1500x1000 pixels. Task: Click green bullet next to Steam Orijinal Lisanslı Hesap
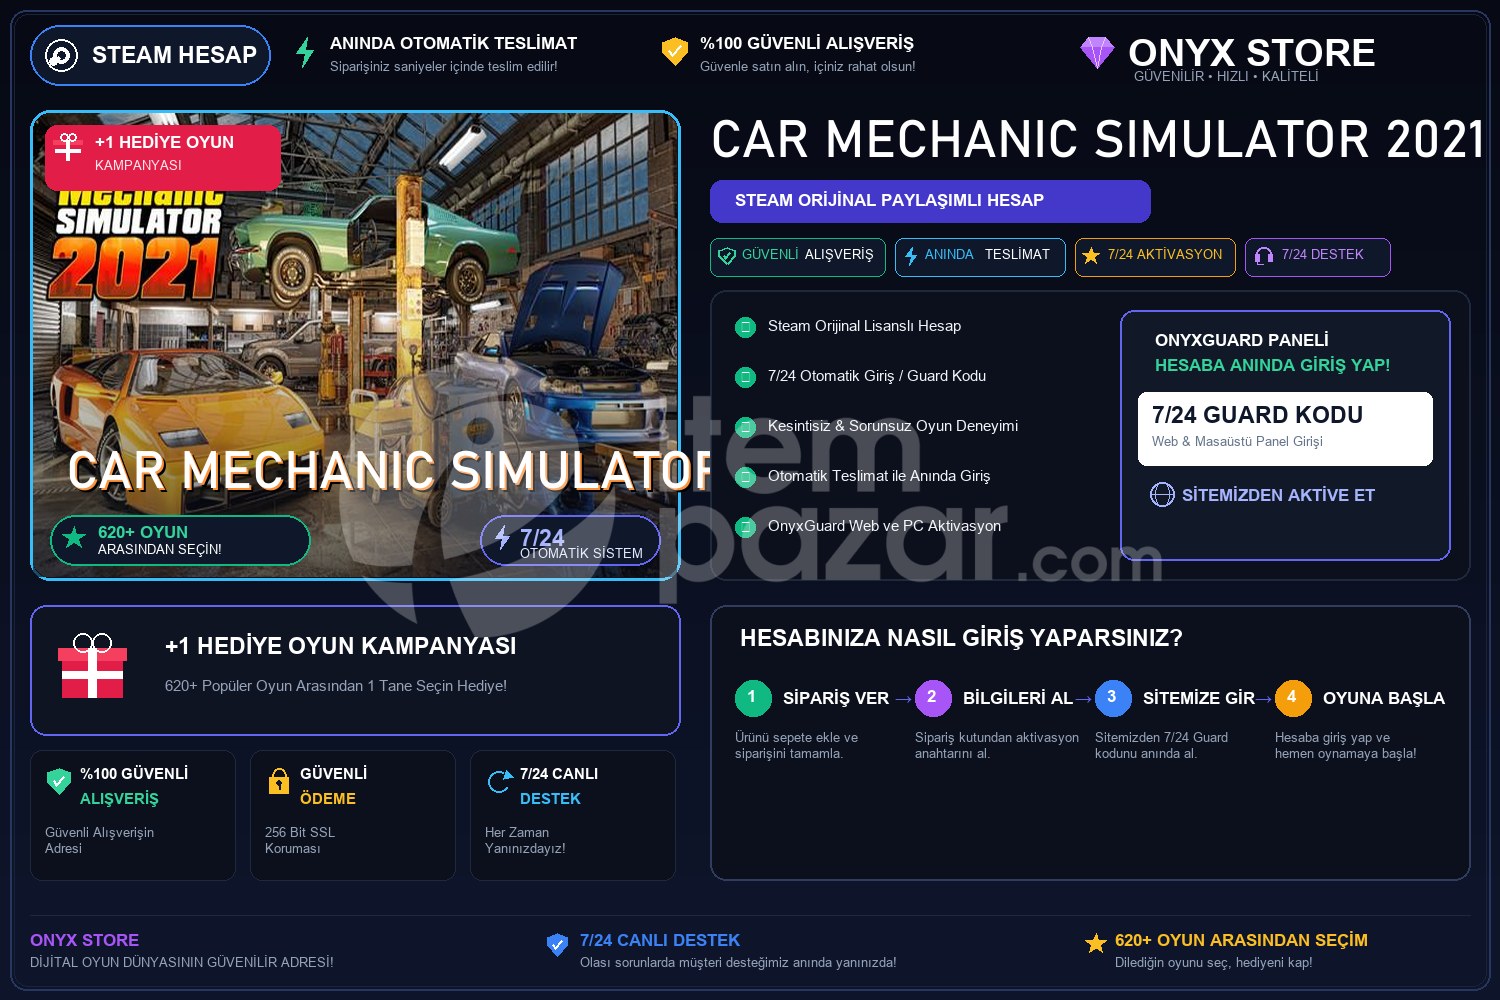[x=745, y=327]
